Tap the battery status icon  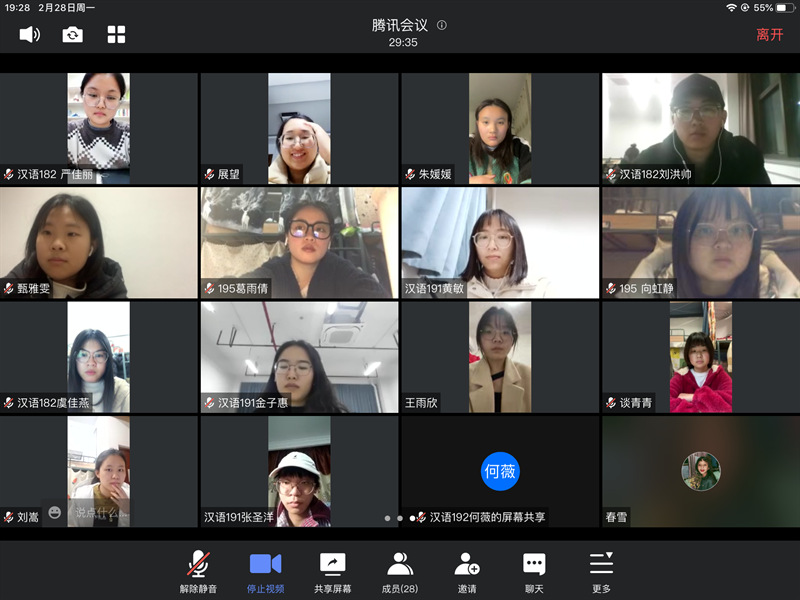[786, 8]
